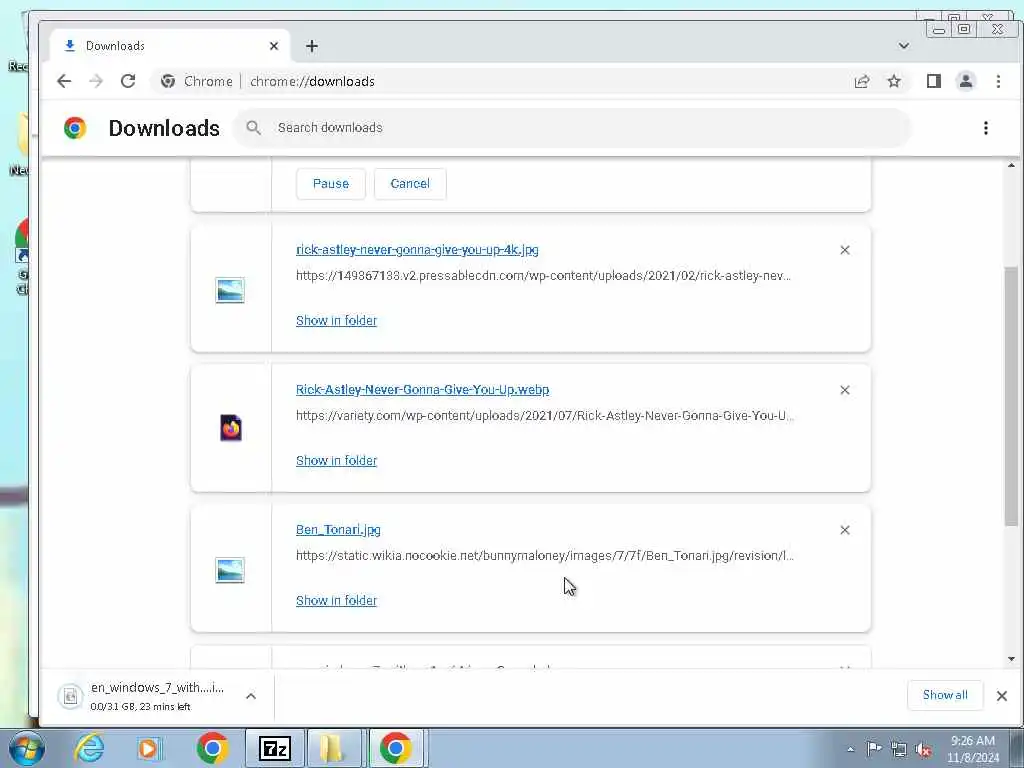Show rick-astley 4k jpg in folder
1024x768 pixels.
tap(336, 321)
